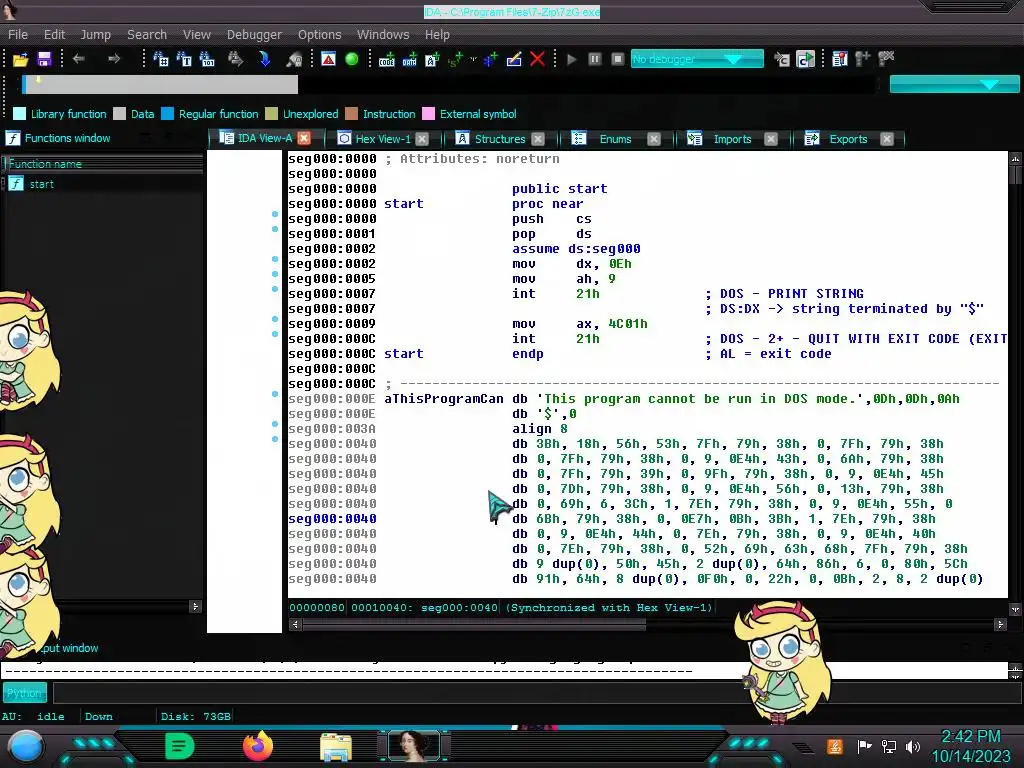
Task: Close the Hex View-1 tab
Action: pyautogui.click(x=422, y=138)
